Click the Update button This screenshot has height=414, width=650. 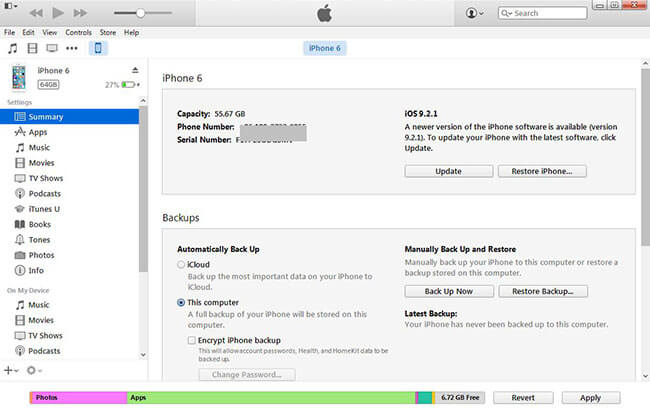(449, 171)
